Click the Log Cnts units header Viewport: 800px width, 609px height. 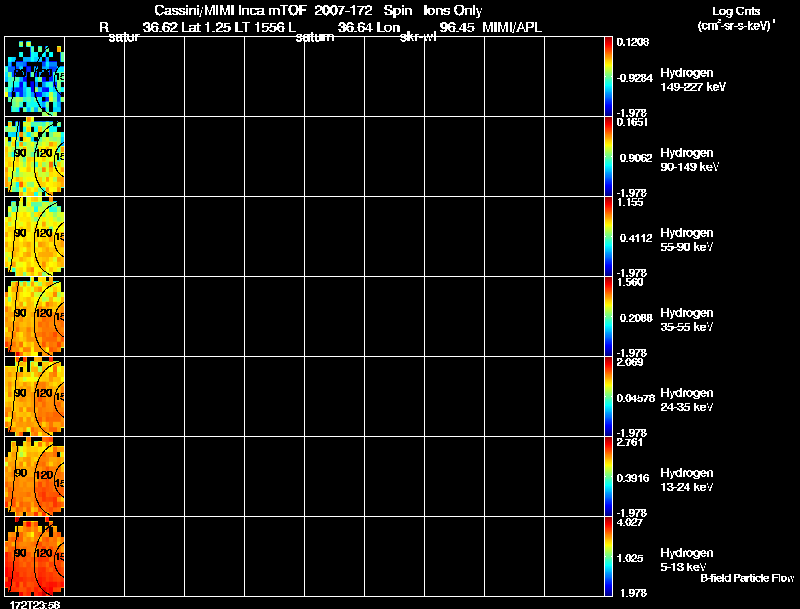pos(736,18)
